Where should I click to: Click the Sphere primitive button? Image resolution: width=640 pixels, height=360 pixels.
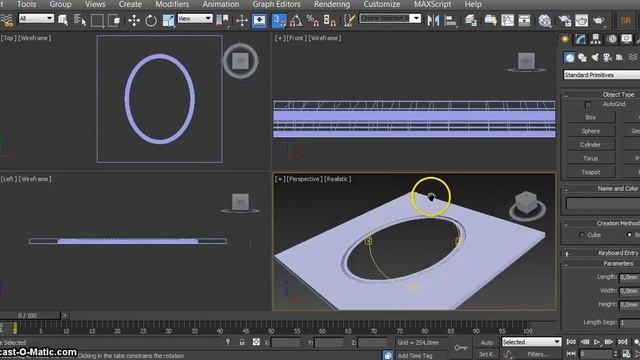click(591, 131)
